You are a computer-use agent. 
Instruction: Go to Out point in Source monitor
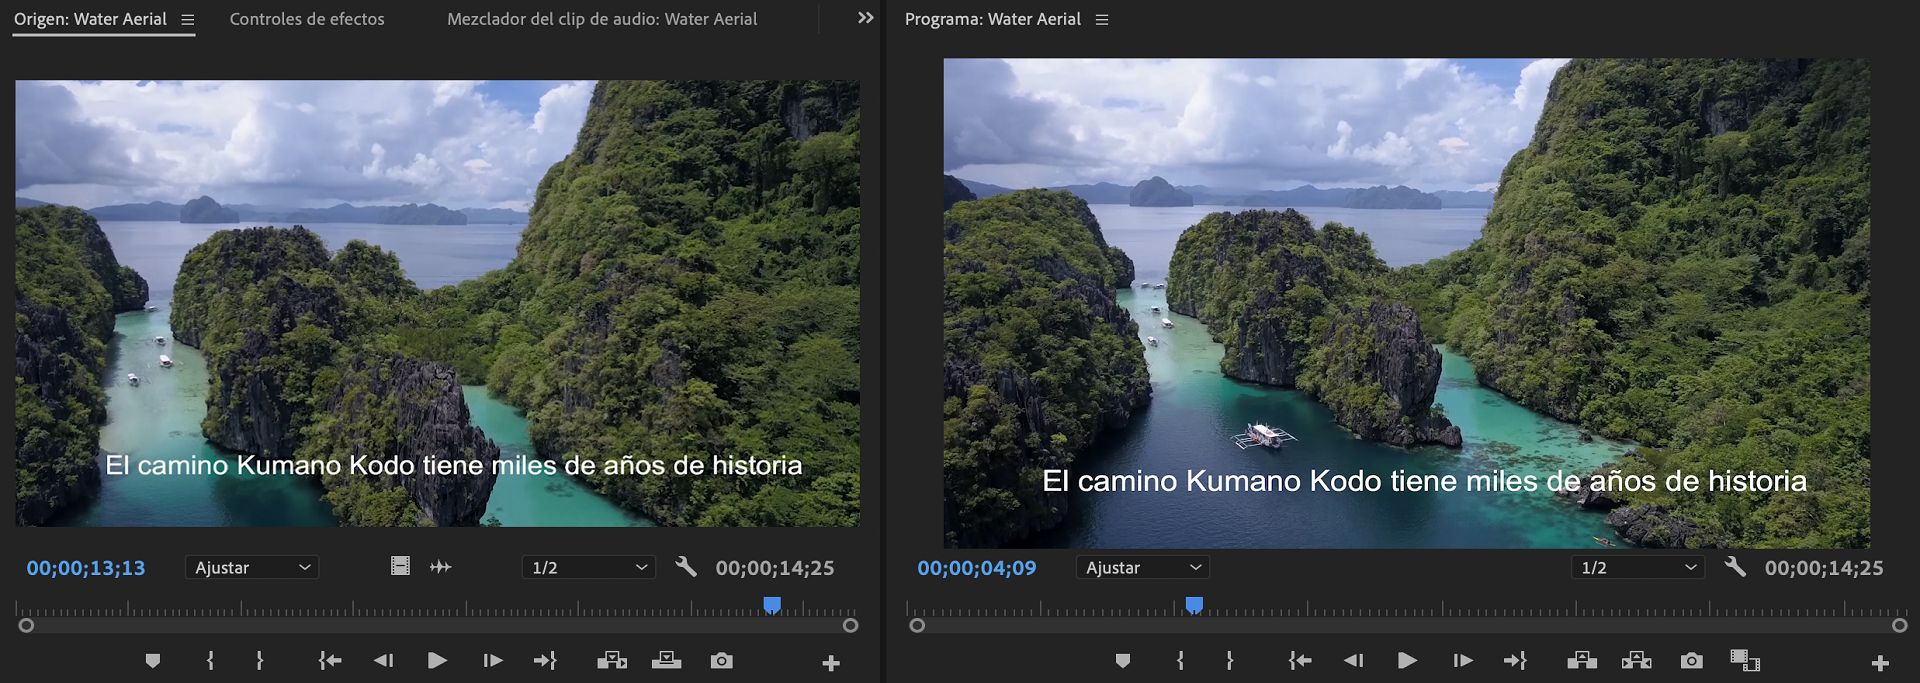click(x=545, y=661)
